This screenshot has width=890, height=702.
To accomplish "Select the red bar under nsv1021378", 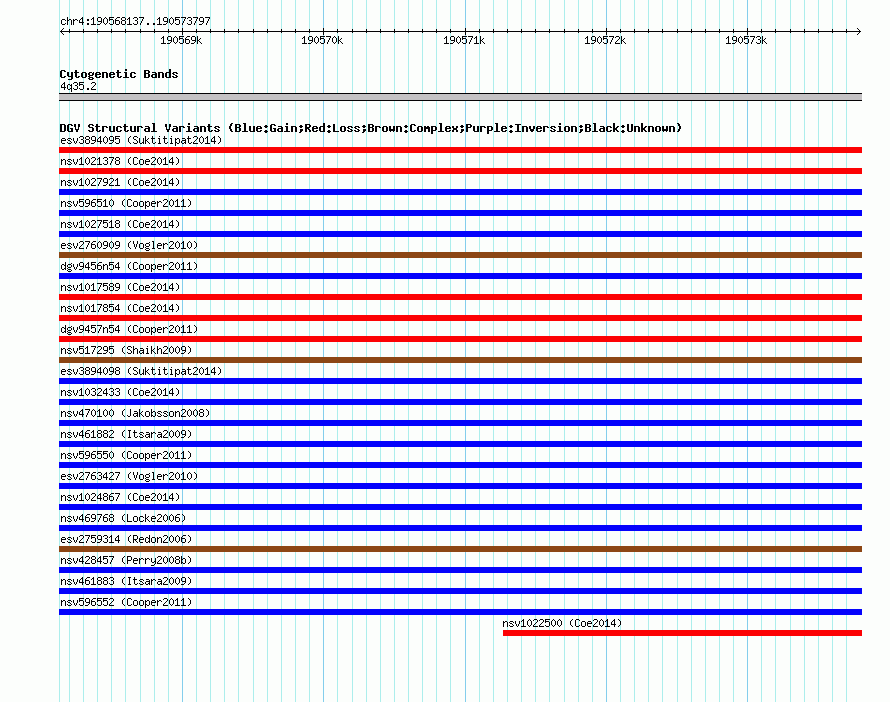I will coord(460,171).
